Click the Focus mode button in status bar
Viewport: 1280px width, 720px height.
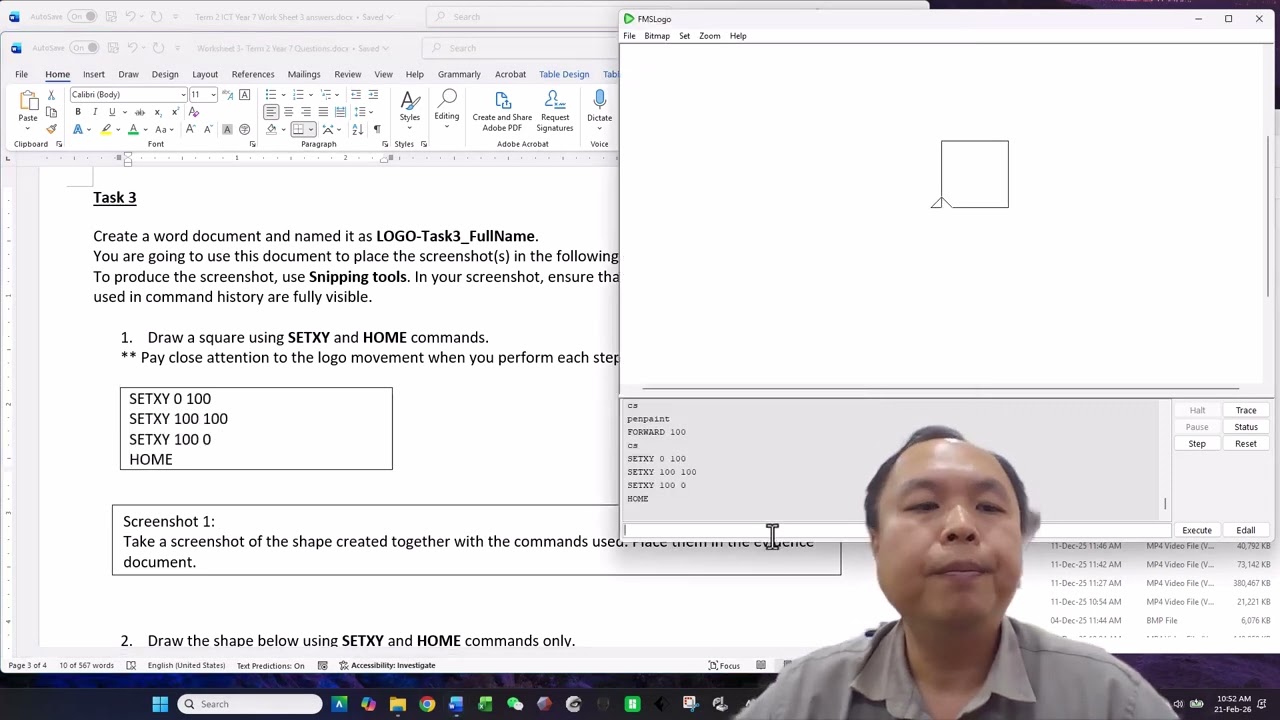coord(724,666)
